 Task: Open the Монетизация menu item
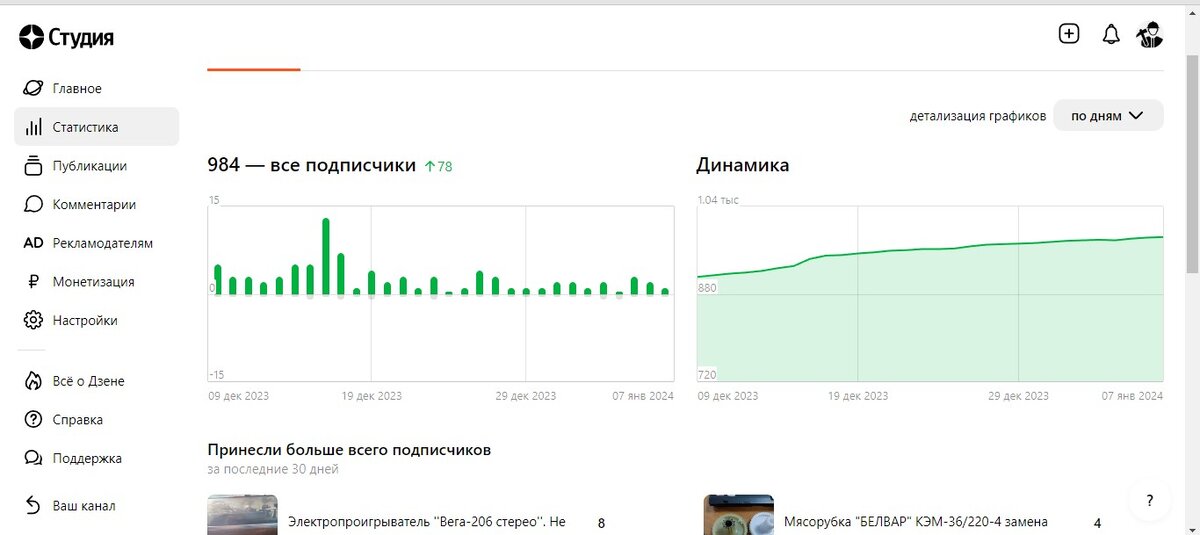coord(93,282)
